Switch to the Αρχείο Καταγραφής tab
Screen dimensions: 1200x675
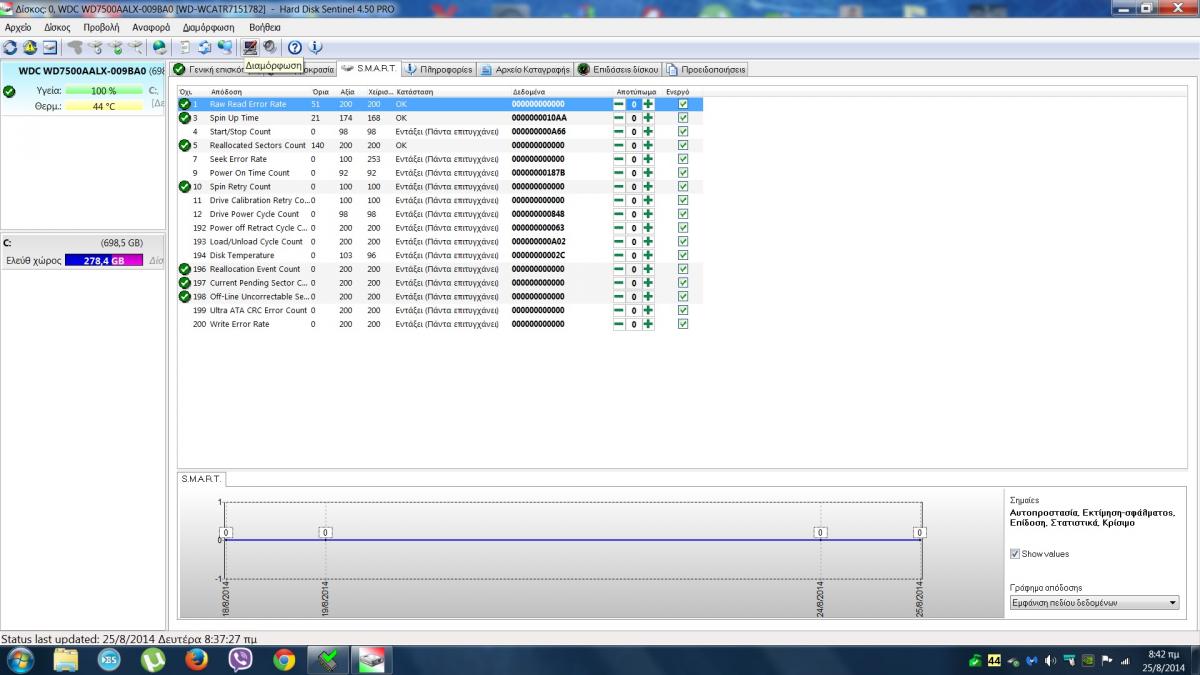point(525,70)
